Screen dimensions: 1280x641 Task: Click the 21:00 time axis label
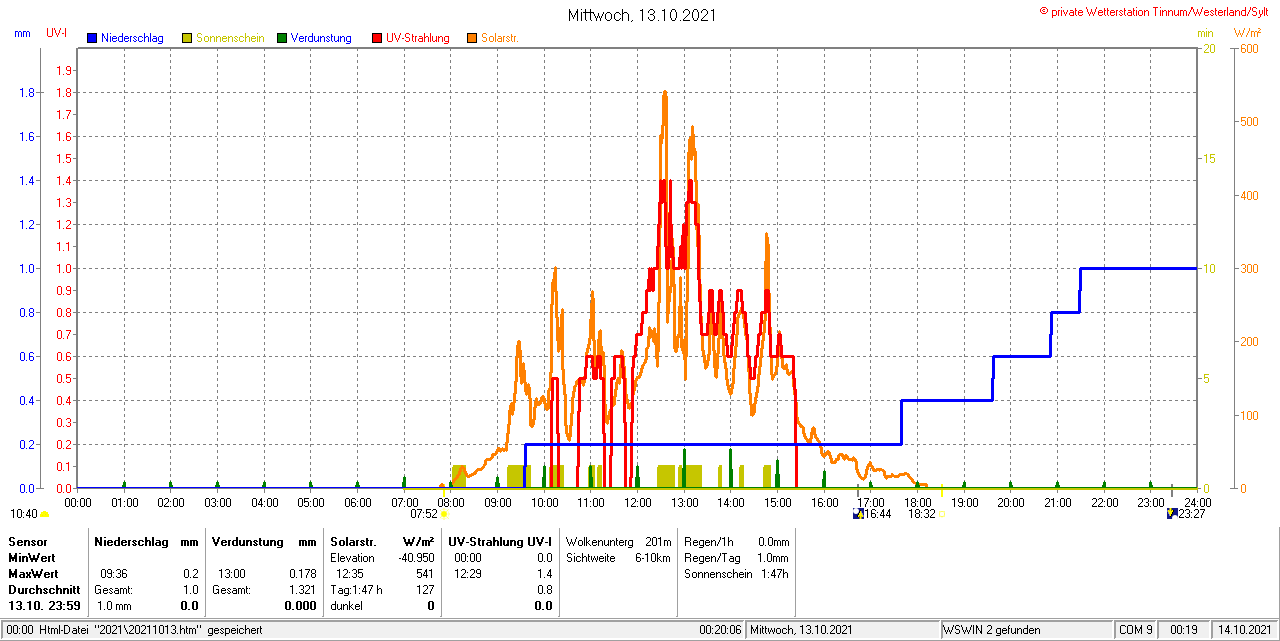pyautogui.click(x=1058, y=502)
